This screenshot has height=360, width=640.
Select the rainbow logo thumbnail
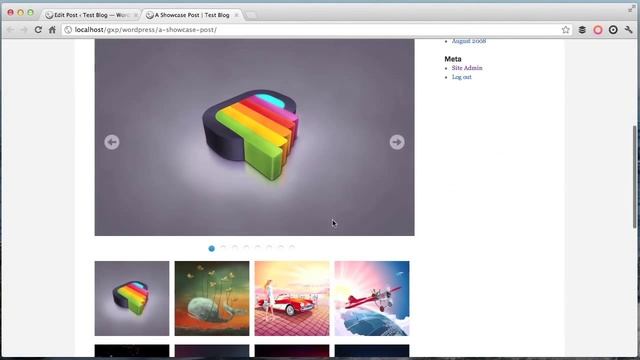click(x=132, y=298)
